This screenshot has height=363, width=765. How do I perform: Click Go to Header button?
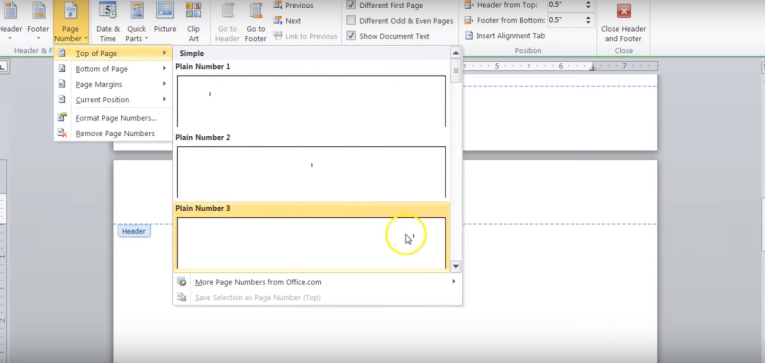click(x=227, y=21)
